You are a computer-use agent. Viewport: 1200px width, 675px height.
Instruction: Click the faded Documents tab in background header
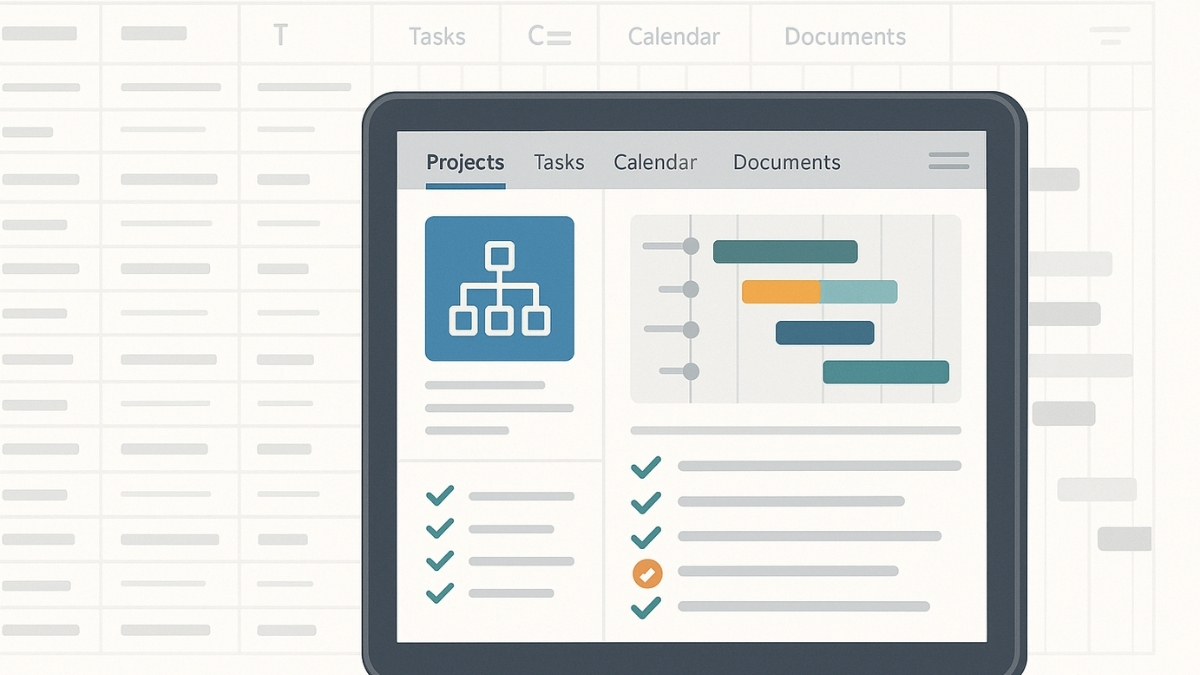click(x=844, y=37)
